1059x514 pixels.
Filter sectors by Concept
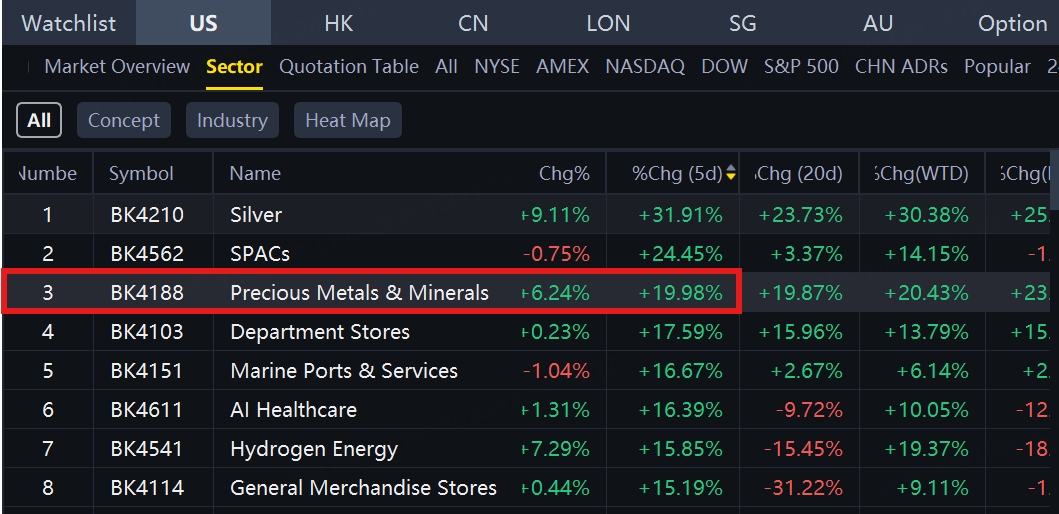point(124,120)
